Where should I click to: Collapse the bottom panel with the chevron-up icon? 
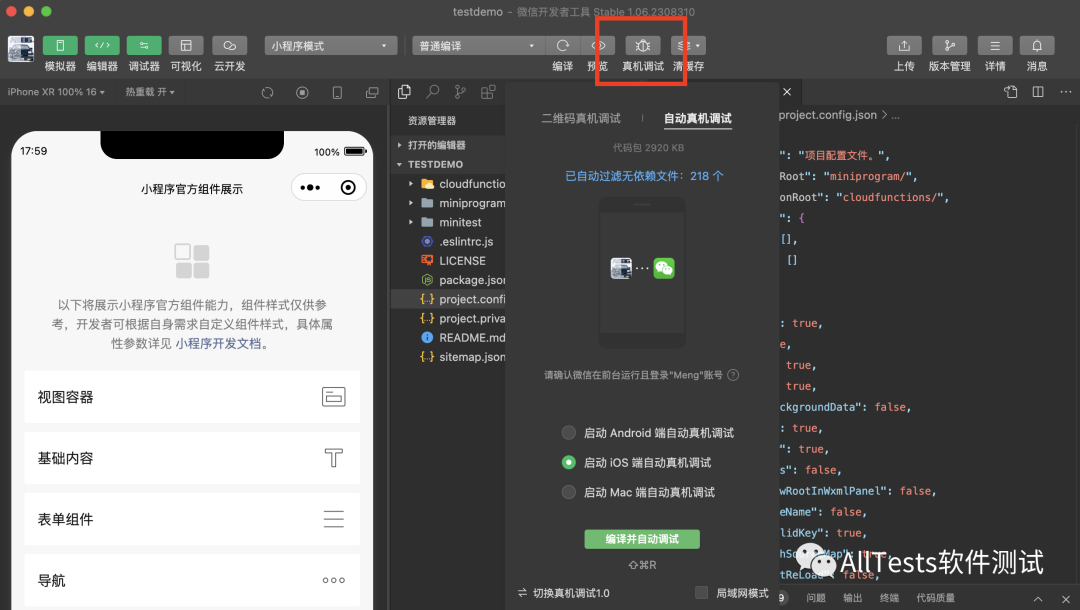pyautogui.click(x=1038, y=598)
